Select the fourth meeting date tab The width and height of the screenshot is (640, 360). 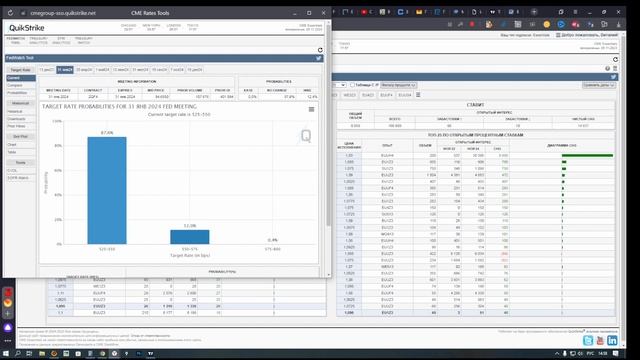point(102,70)
